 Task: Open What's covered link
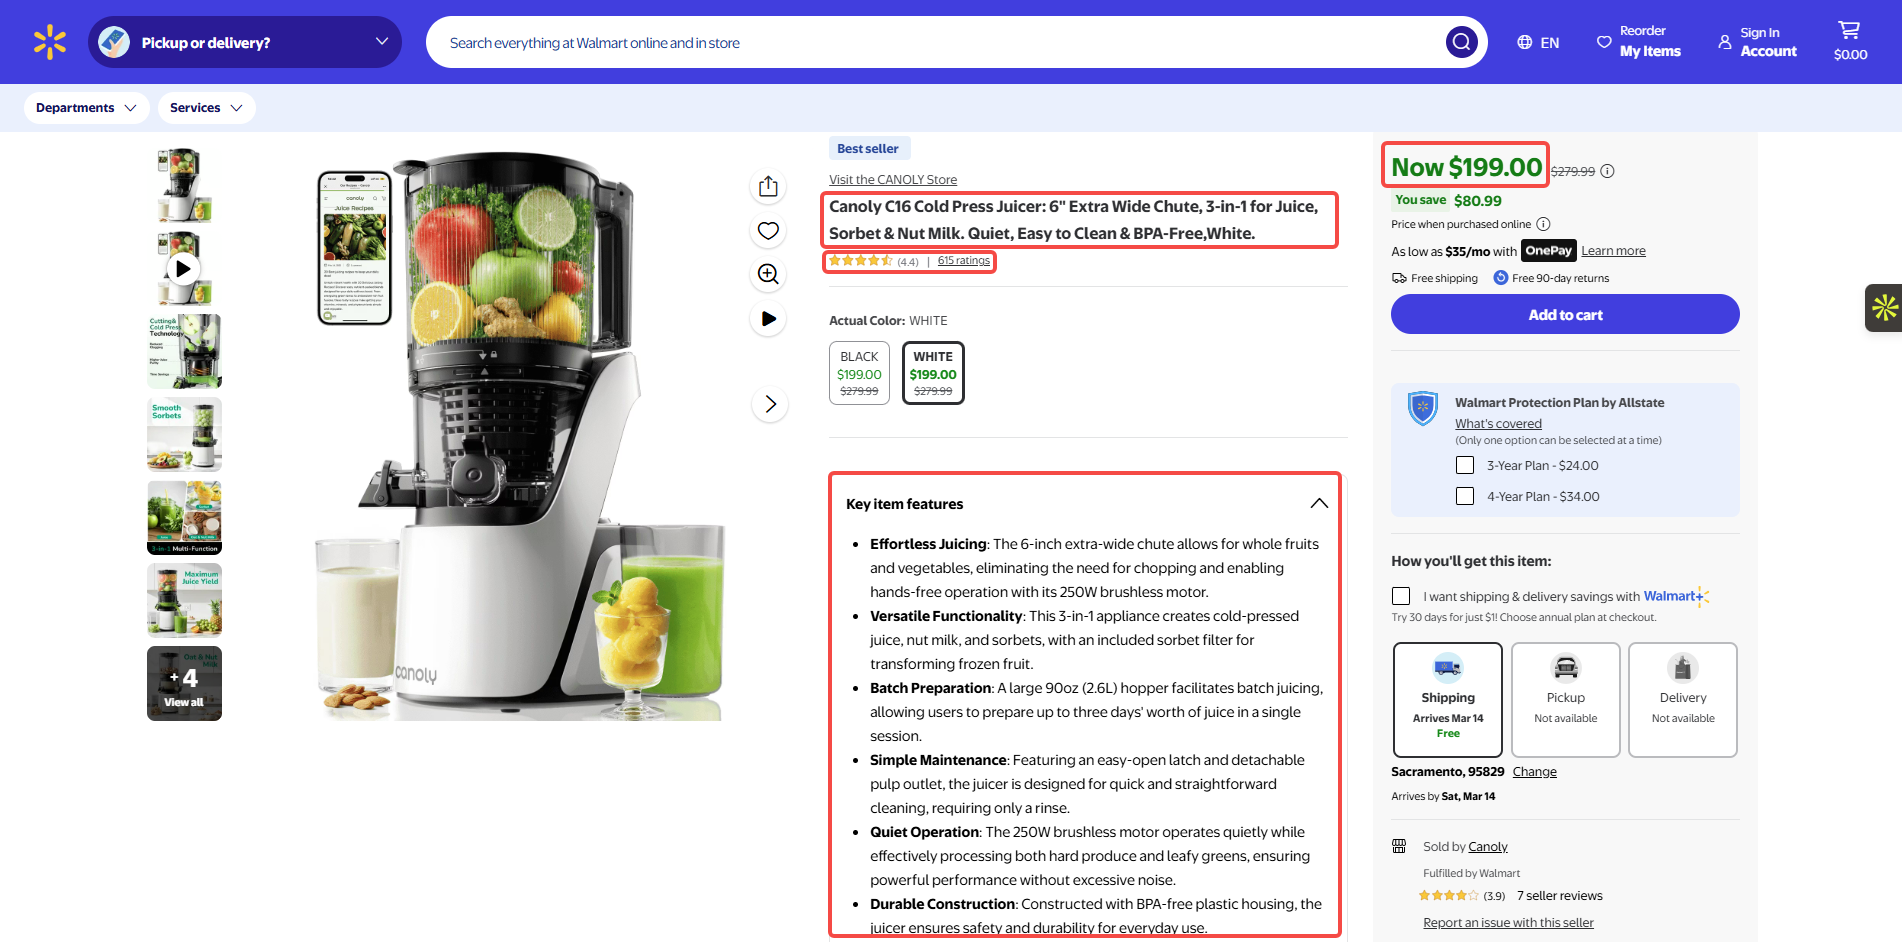coord(1498,424)
